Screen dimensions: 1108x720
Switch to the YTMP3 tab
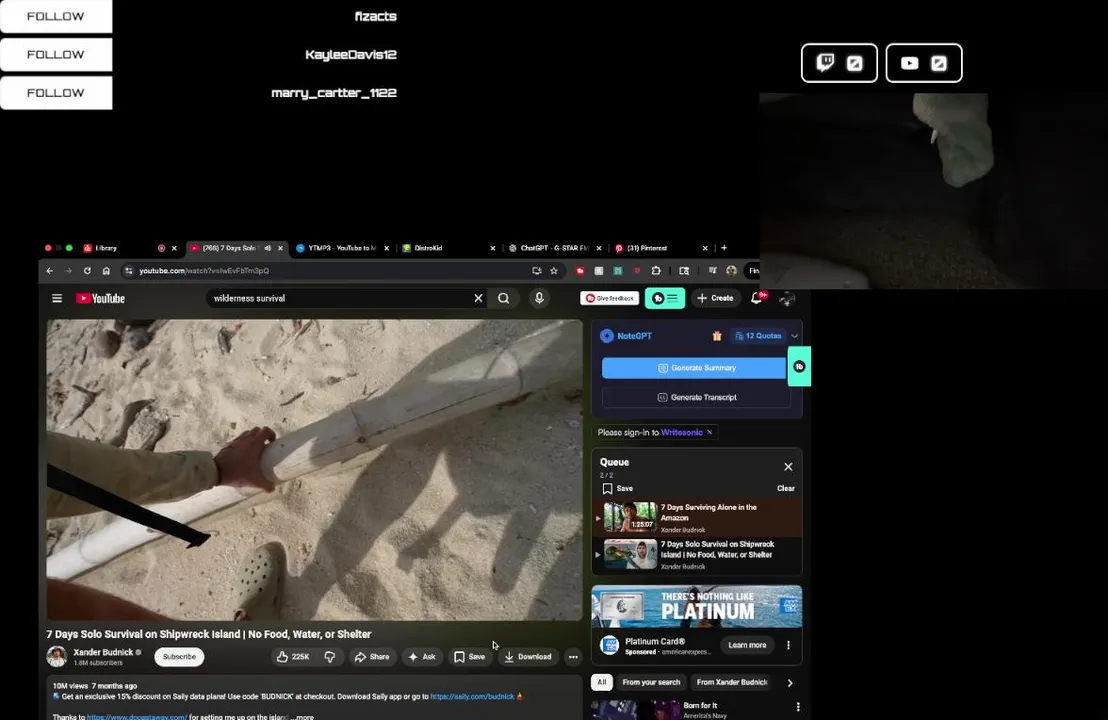pyautogui.click(x=341, y=248)
